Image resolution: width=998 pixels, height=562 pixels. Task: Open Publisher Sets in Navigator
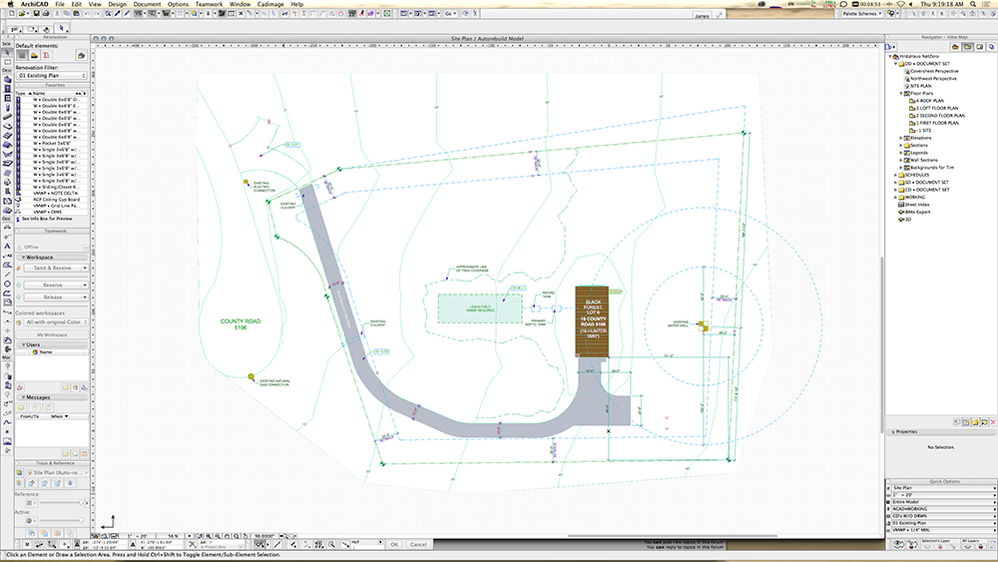tap(991, 46)
